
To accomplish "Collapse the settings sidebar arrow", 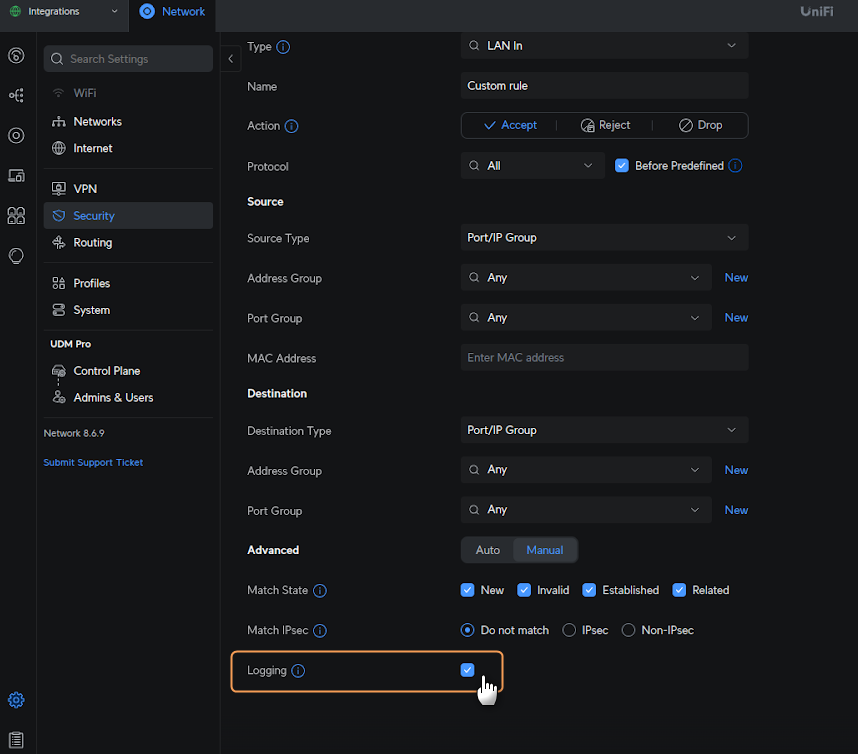I will tap(231, 59).
